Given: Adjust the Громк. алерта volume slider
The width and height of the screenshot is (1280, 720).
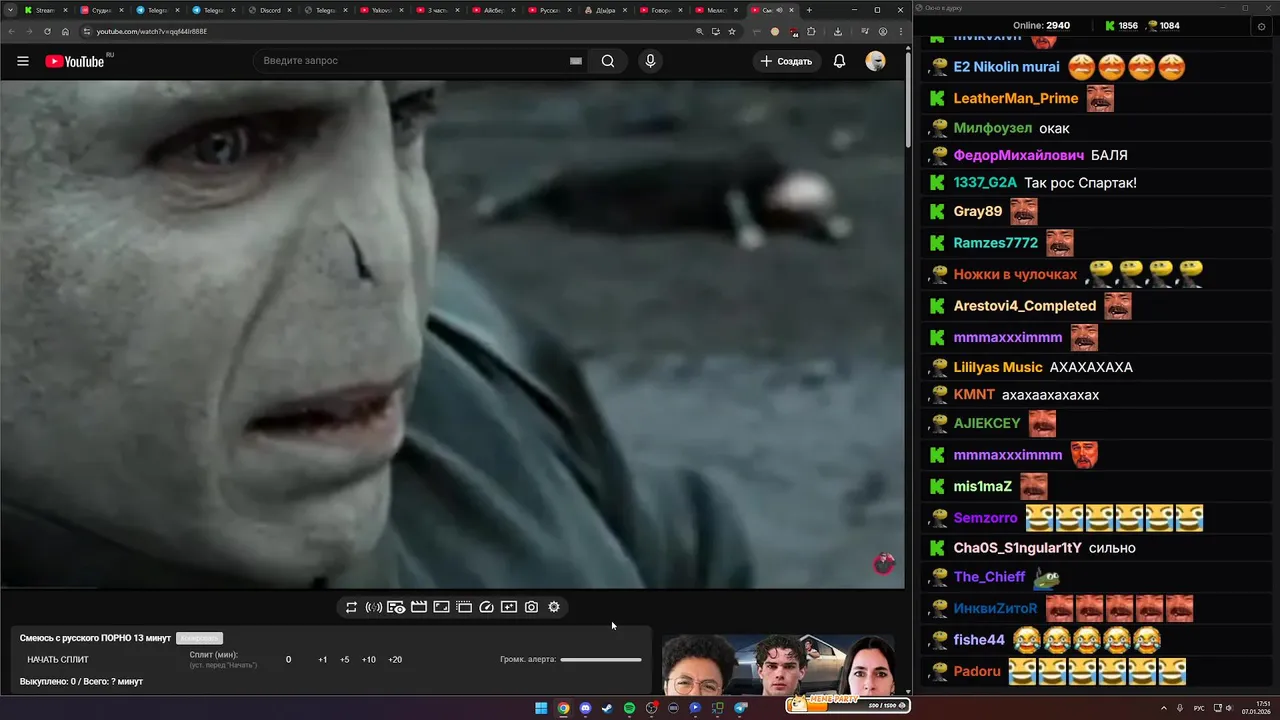Looking at the screenshot, I should [601, 660].
